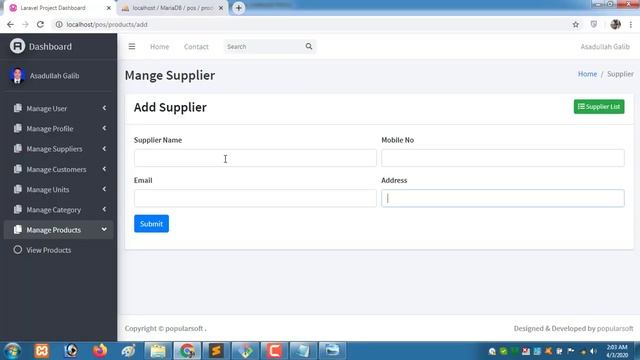Viewport: 640px width, 360px height.
Task: Focus the Mobile No input
Action: point(503,158)
